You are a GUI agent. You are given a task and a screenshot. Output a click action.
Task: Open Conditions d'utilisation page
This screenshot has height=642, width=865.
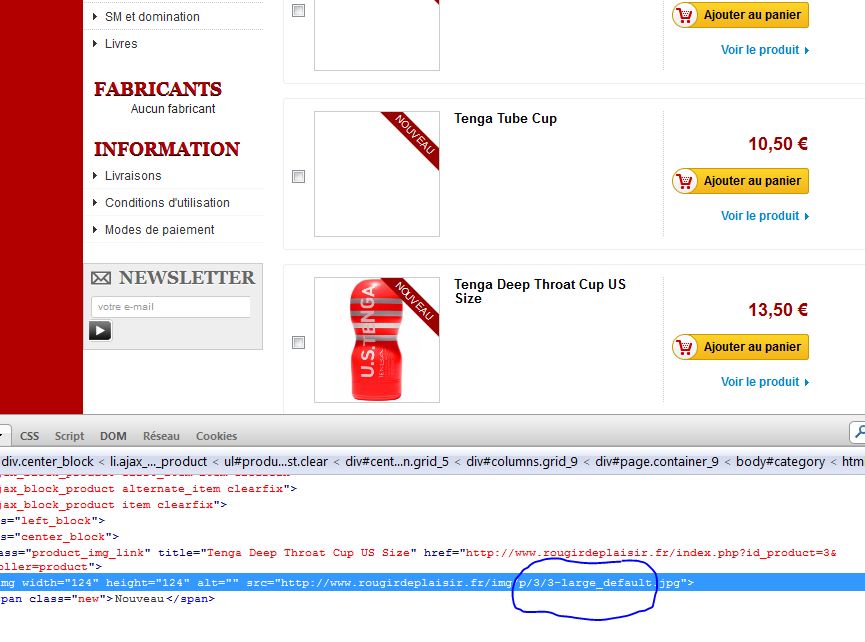pyautogui.click(x=167, y=202)
